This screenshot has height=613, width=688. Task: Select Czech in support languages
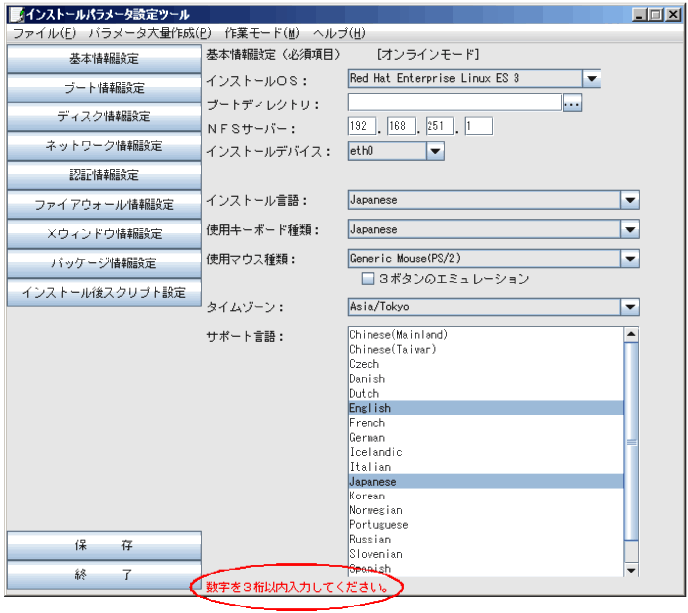pyautogui.click(x=486, y=364)
